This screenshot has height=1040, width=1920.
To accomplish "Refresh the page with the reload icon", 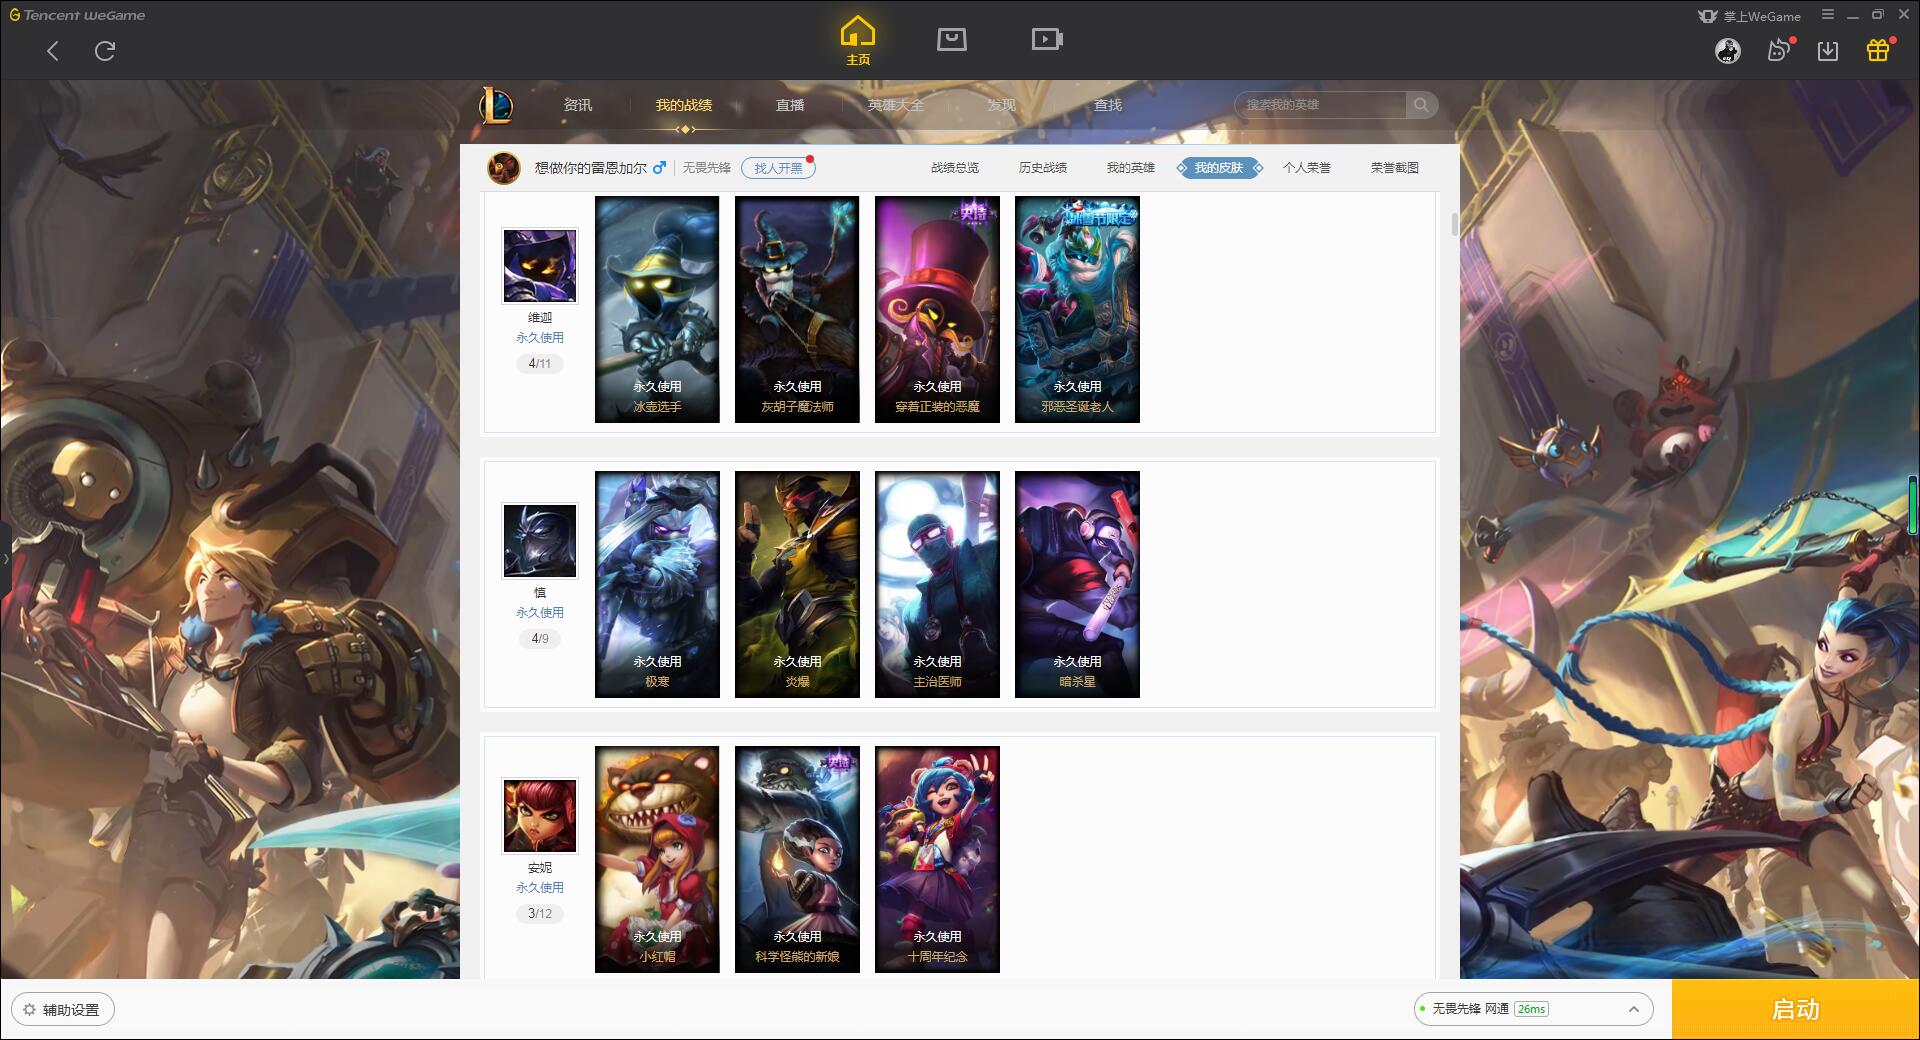I will [105, 51].
